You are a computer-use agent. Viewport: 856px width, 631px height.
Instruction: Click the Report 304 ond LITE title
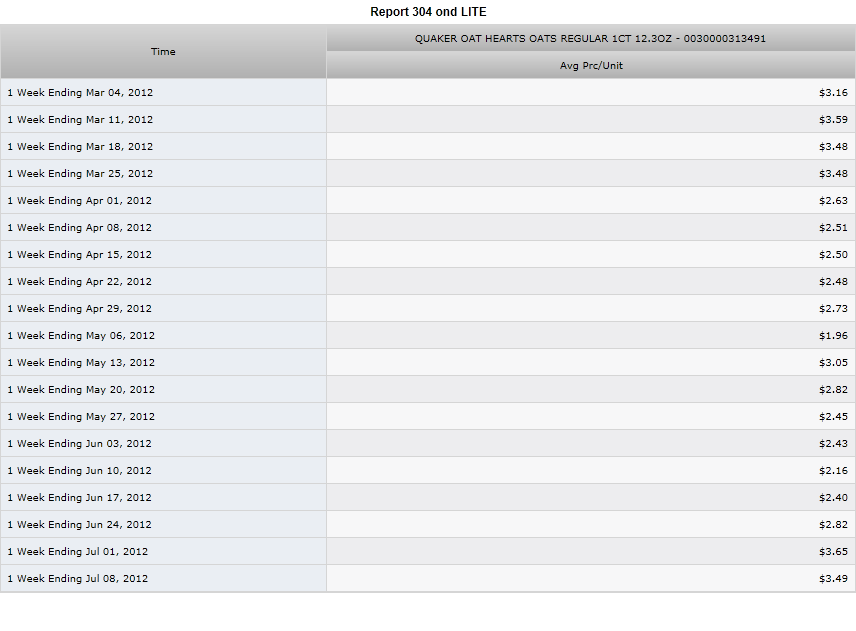tap(428, 12)
